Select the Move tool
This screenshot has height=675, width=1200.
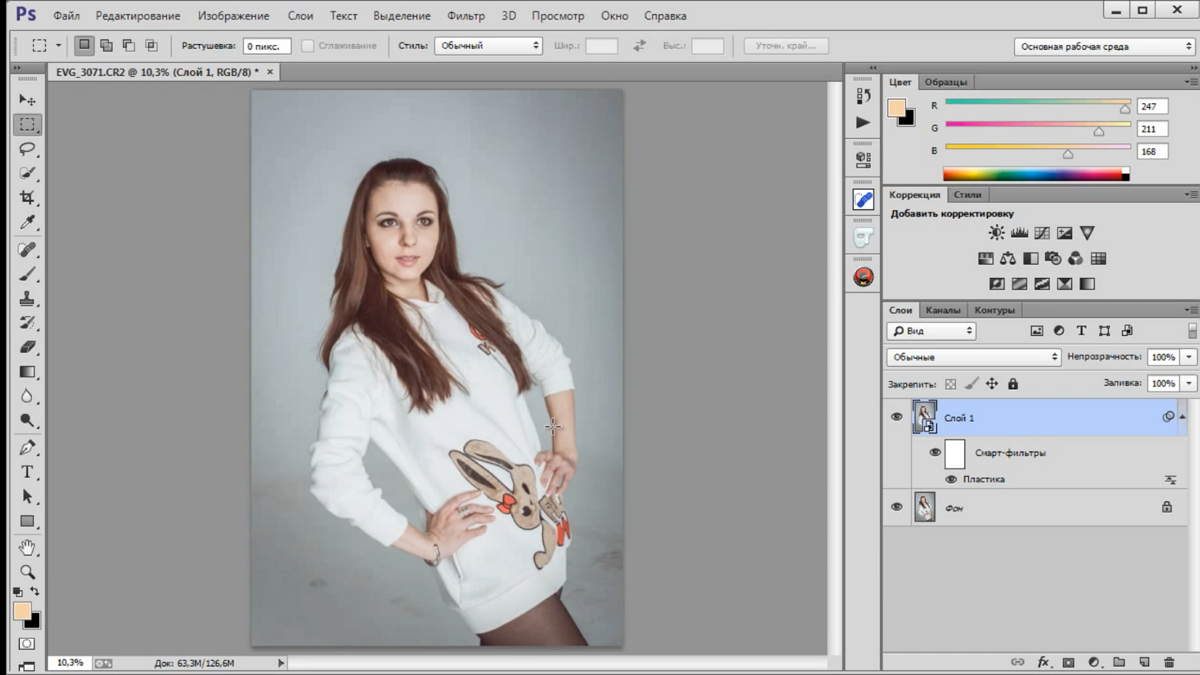click(27, 100)
